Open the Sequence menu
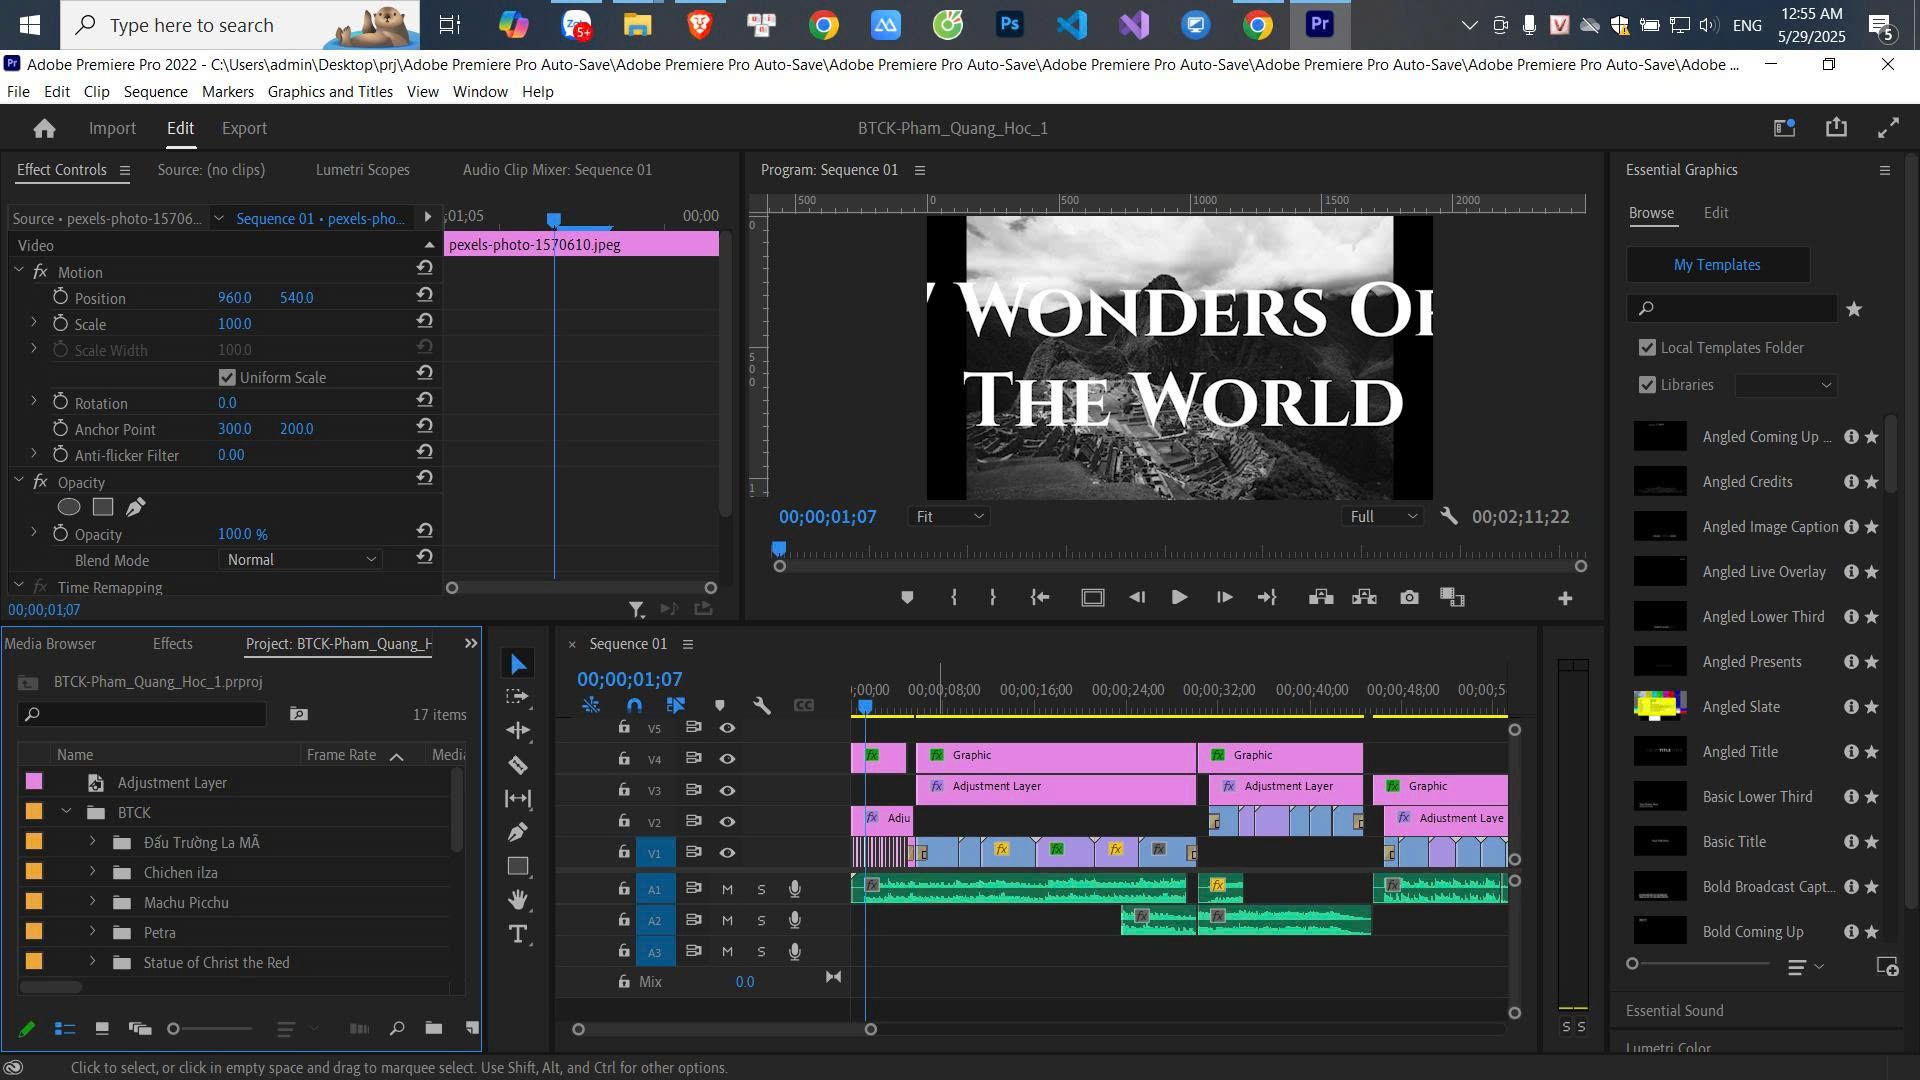1920x1080 pixels. [x=155, y=92]
